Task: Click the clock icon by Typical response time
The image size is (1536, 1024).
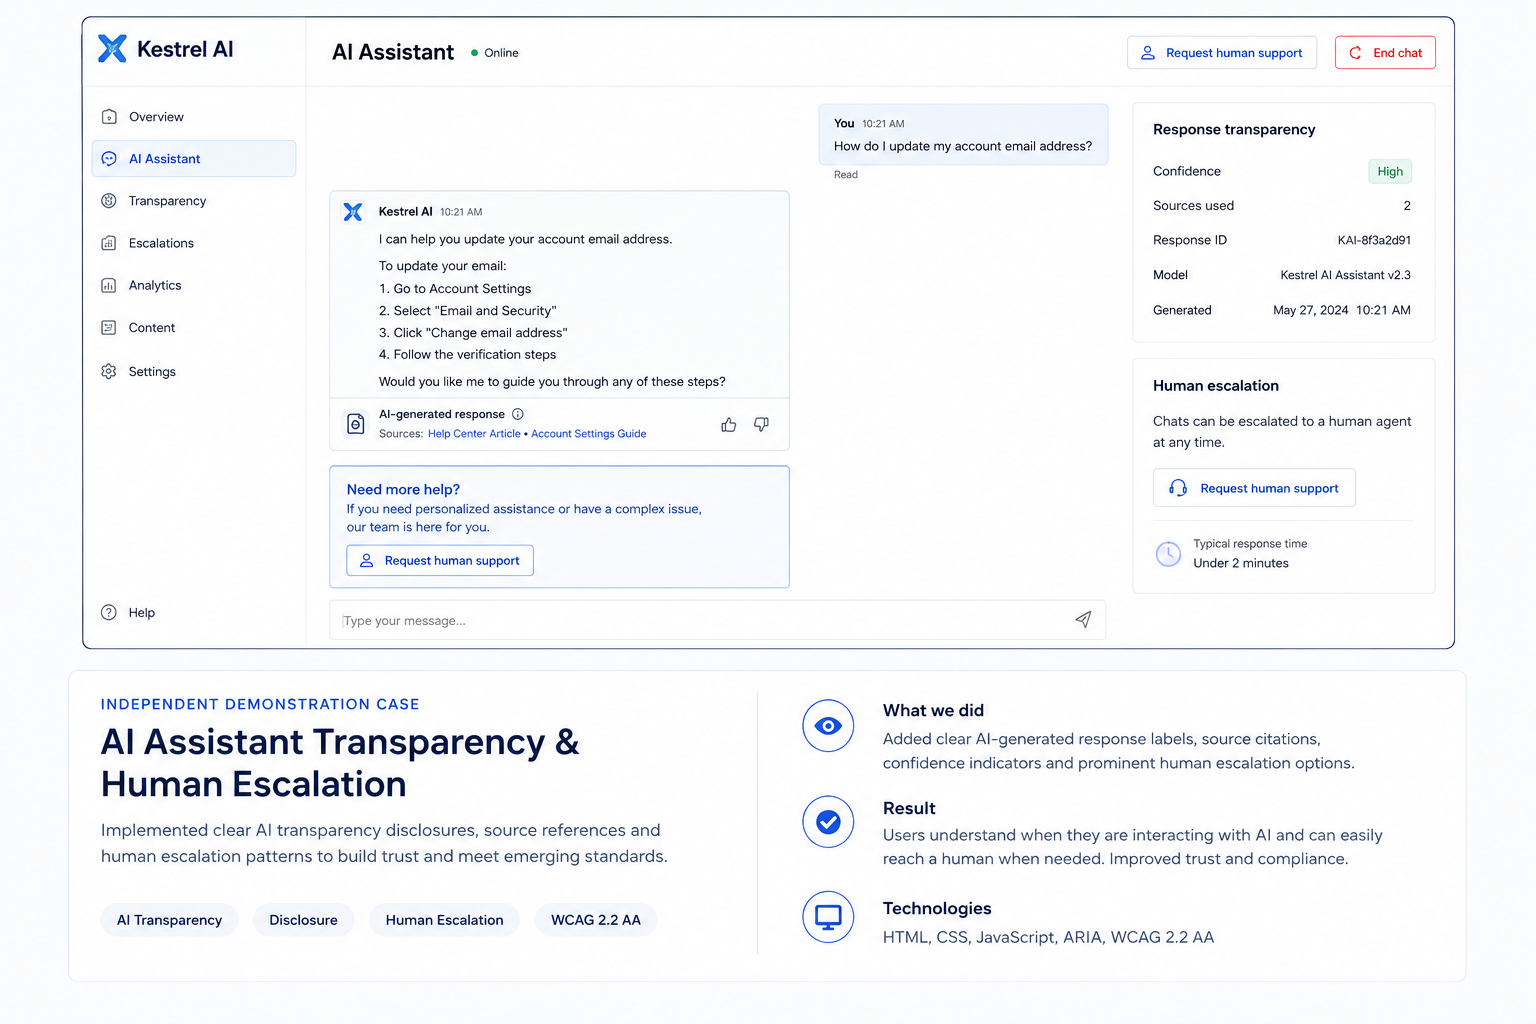Action: (x=1168, y=553)
